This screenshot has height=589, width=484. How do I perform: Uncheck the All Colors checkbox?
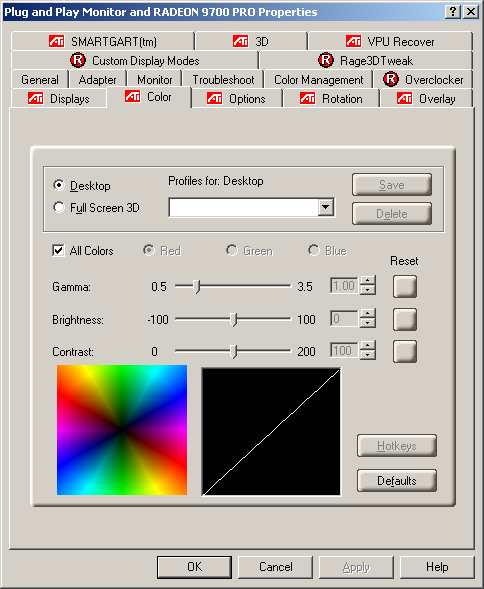click(58, 250)
